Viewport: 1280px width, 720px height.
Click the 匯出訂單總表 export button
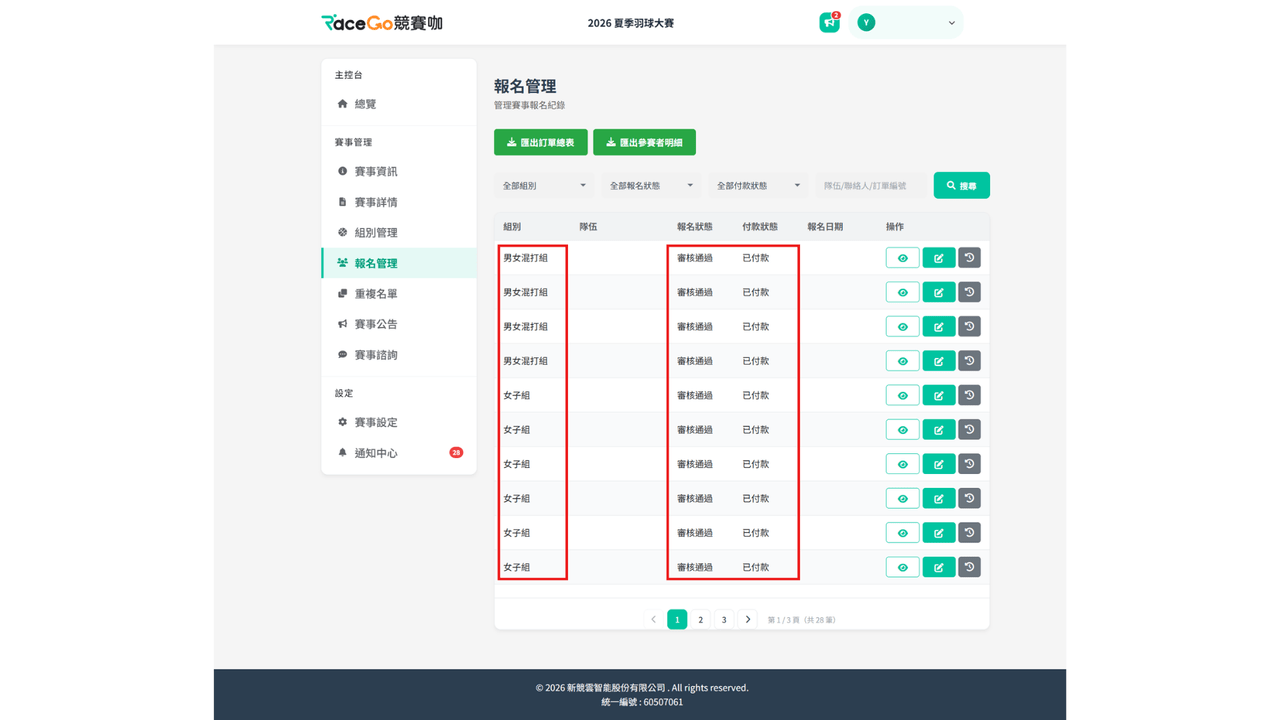[x=541, y=142]
